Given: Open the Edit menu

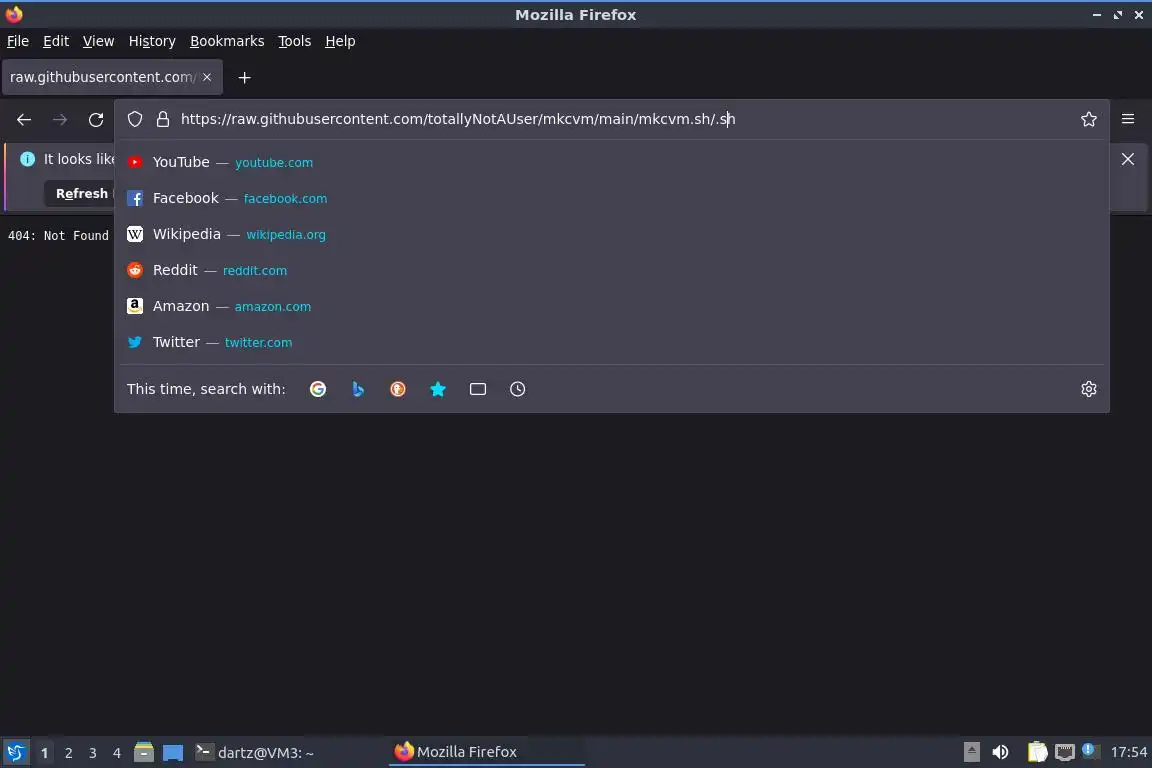Looking at the screenshot, I should [56, 41].
